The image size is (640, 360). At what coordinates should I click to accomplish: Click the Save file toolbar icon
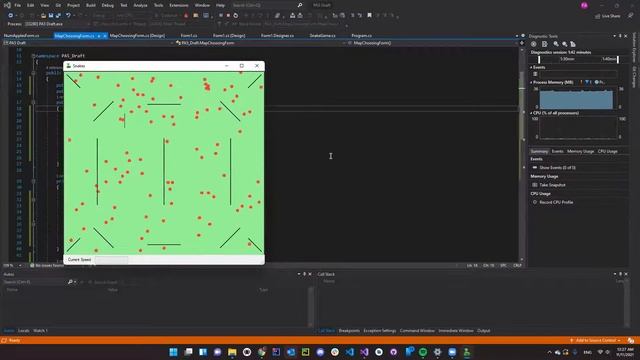pyautogui.click(x=51, y=16)
